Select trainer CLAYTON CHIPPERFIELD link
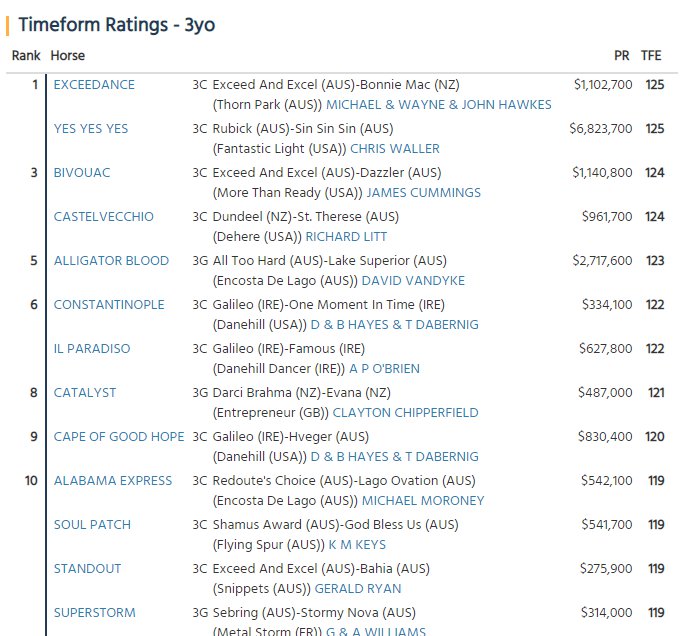The image size is (689, 636). tap(405, 412)
